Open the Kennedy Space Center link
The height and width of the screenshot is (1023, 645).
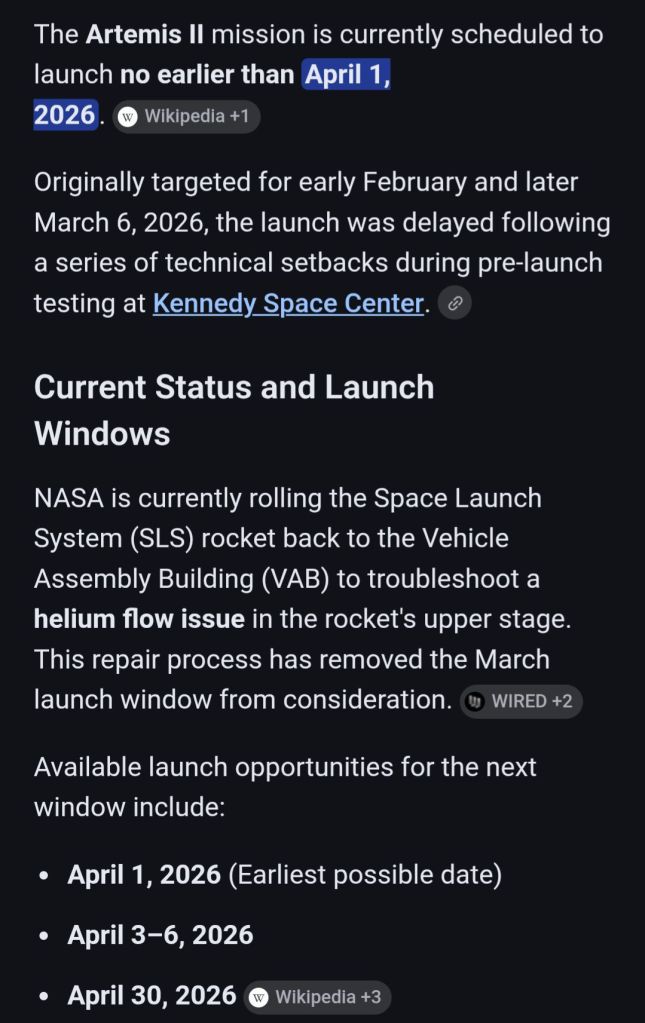[288, 303]
